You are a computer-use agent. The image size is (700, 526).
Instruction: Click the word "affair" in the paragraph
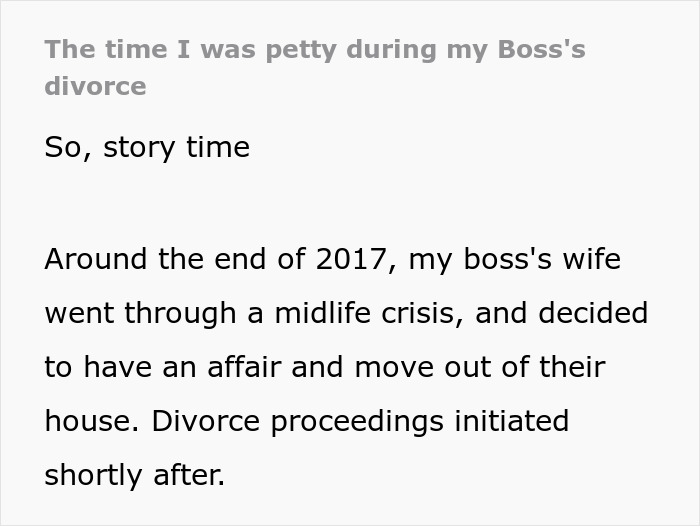coord(244,368)
